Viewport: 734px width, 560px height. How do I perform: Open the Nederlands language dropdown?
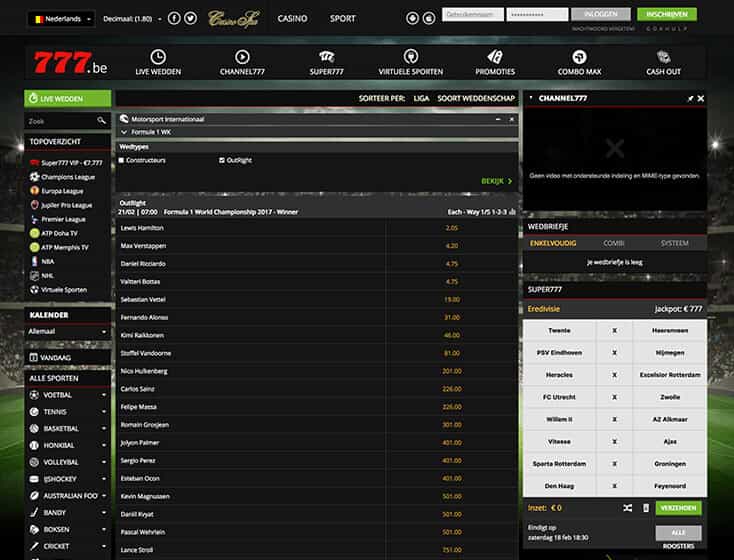[x=61, y=19]
